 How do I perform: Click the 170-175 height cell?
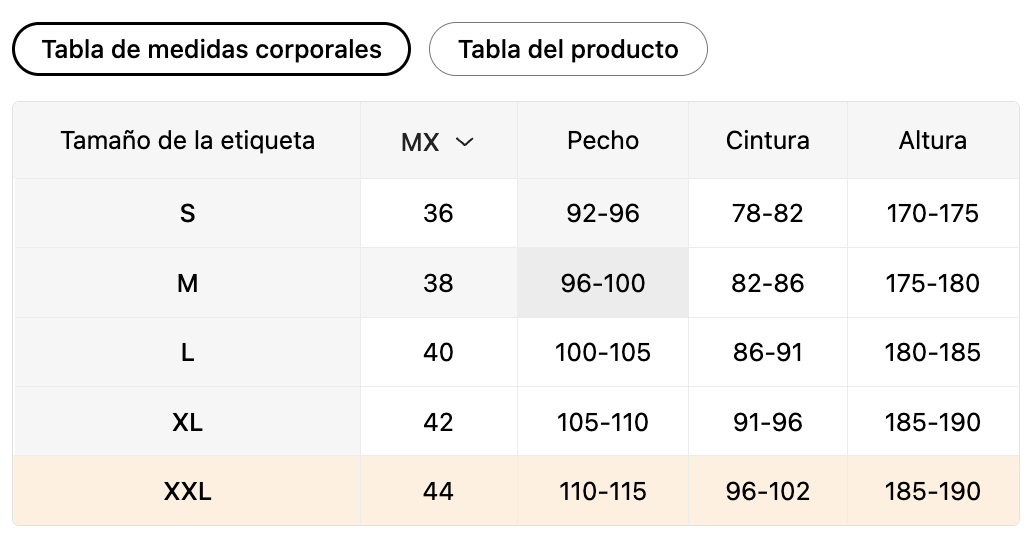tap(933, 214)
